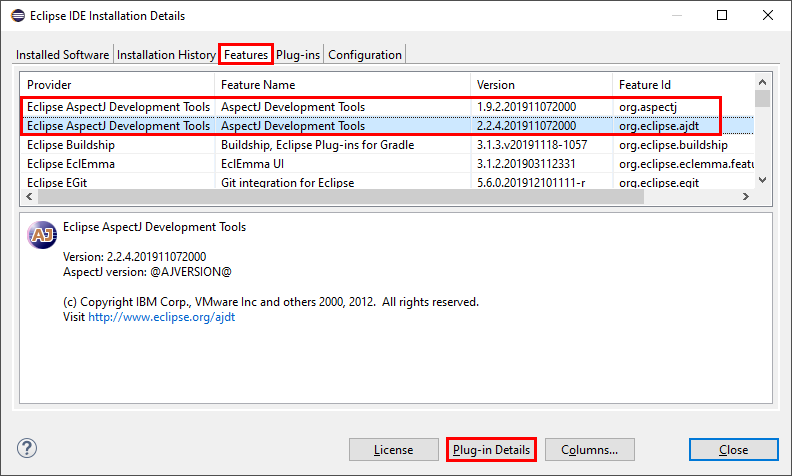Sort by Feature Name column header
Viewport: 792px width, 476px height.
pyautogui.click(x=342, y=85)
